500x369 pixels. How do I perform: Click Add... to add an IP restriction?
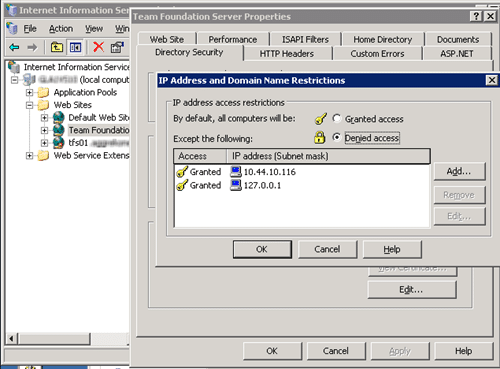pyautogui.click(x=459, y=171)
